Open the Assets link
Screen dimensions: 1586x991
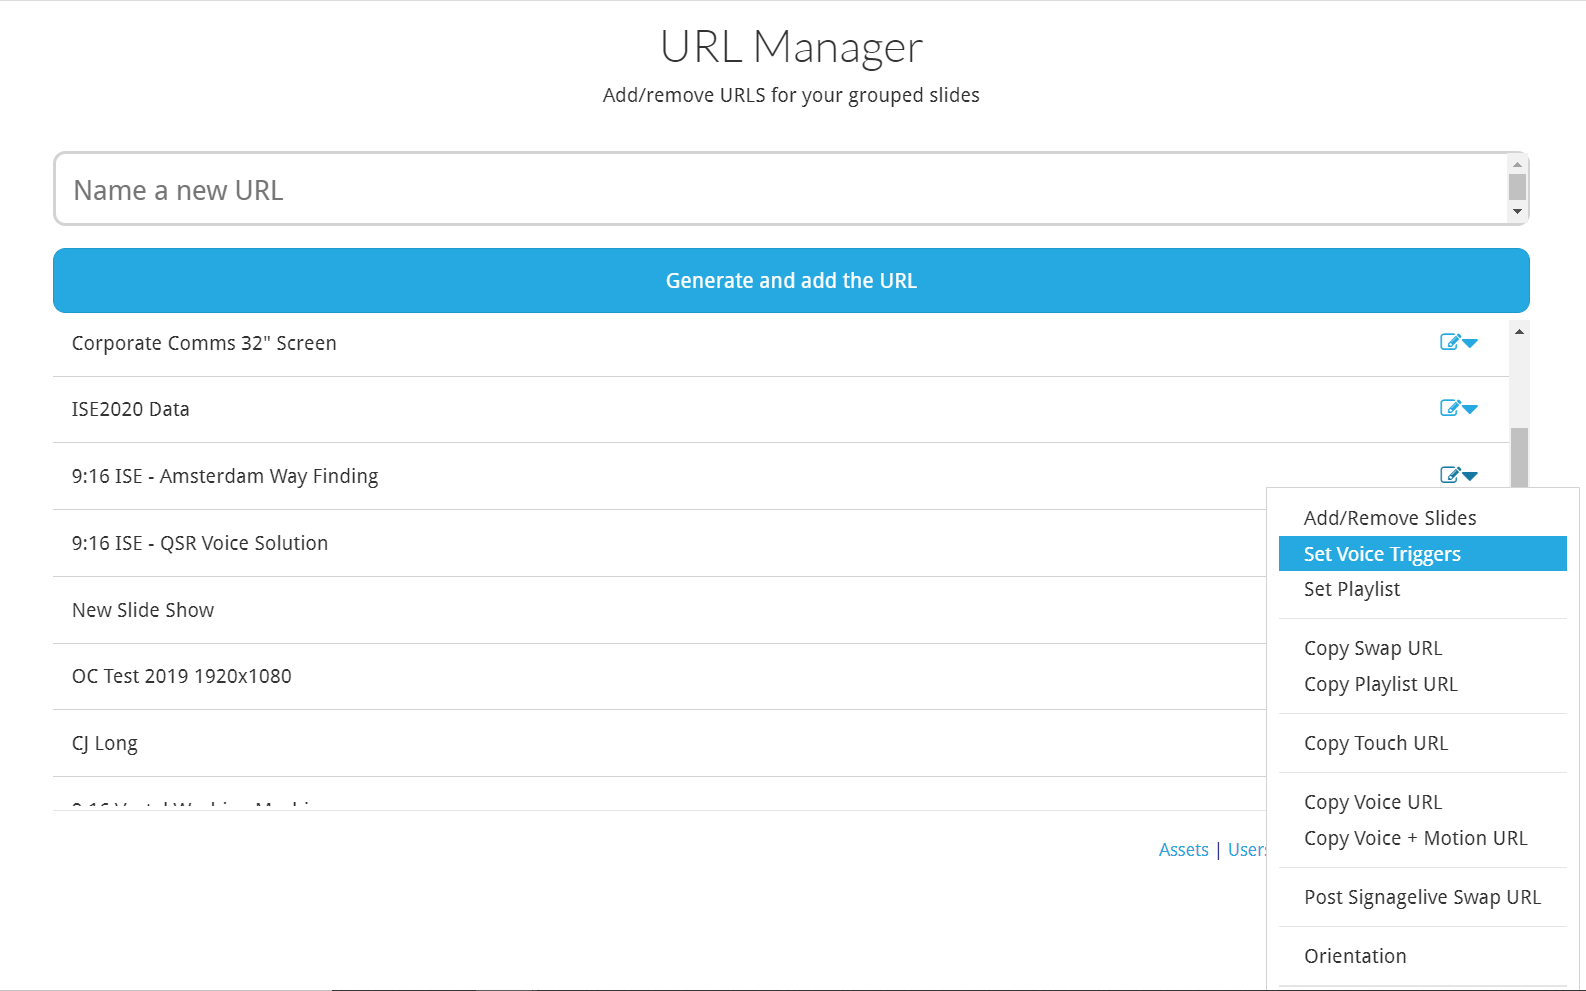click(1183, 850)
